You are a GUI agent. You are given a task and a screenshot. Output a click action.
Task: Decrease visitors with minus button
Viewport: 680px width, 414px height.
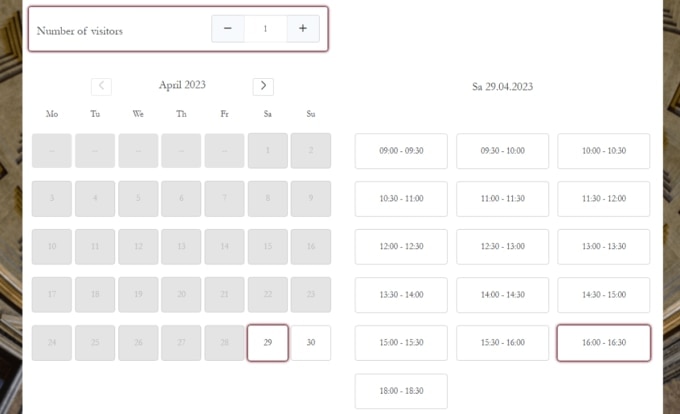228,29
